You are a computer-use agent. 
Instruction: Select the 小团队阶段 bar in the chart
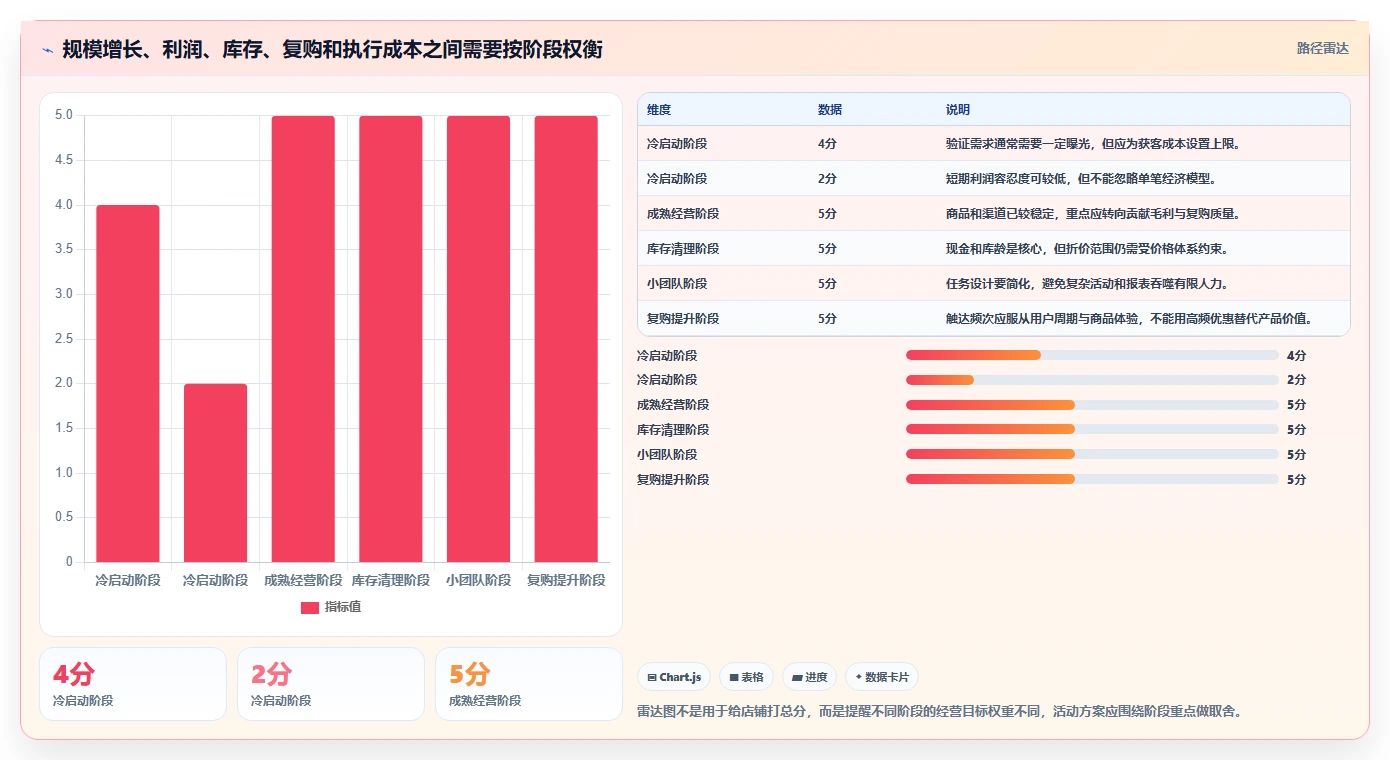tap(478, 339)
